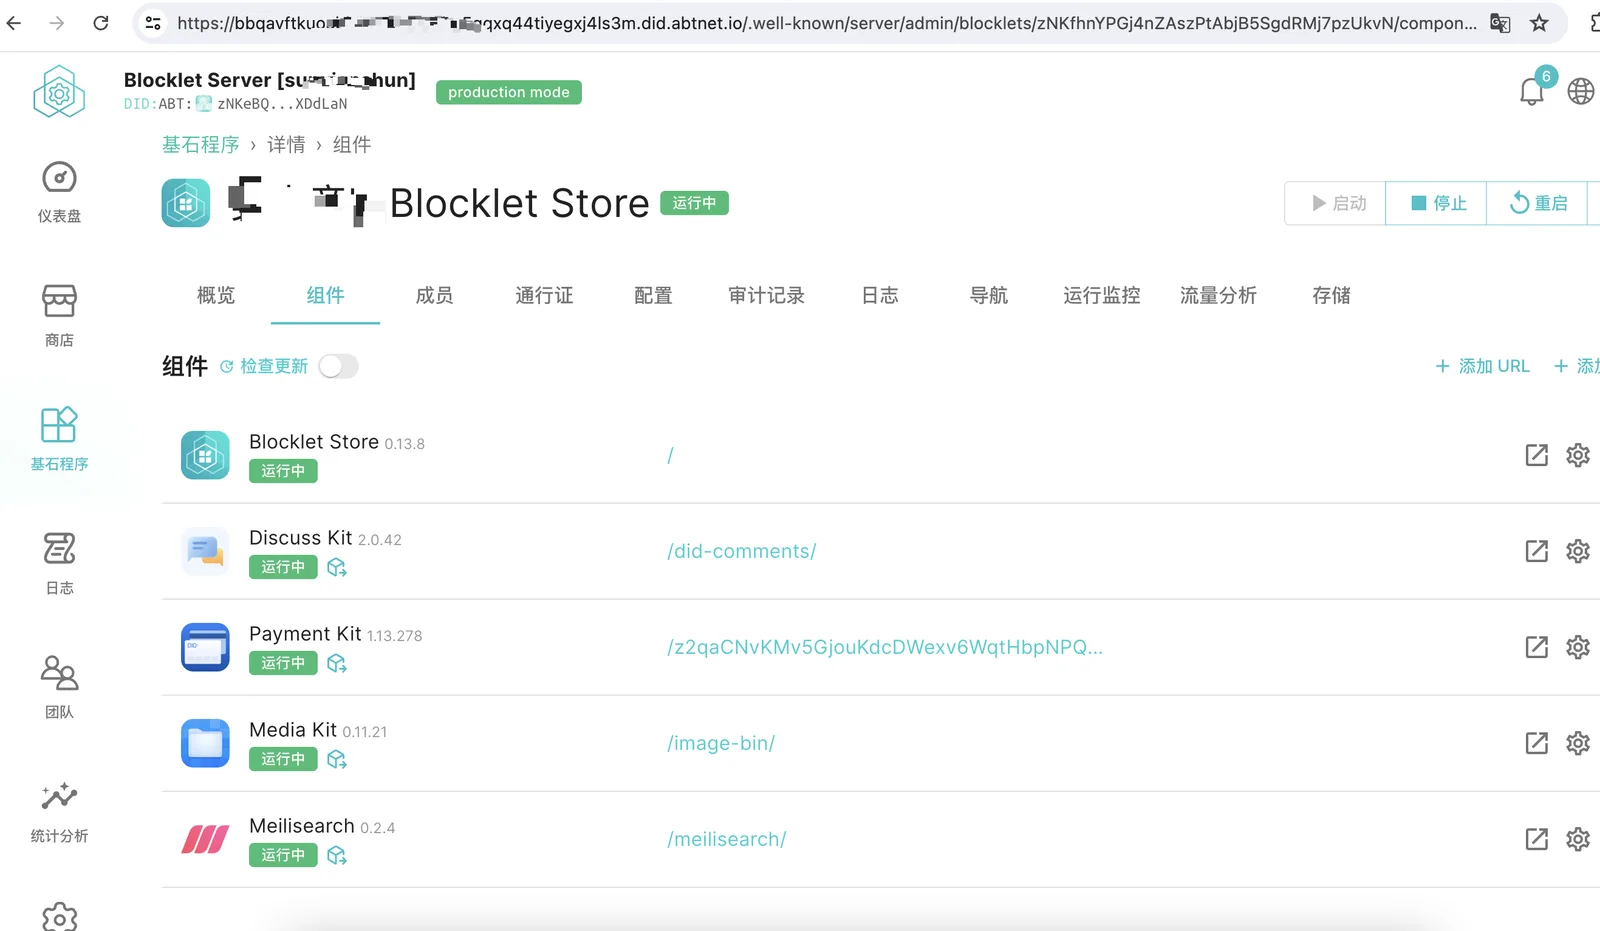
Task: Click the component icon beside Payment Kit status
Action: coord(337,664)
